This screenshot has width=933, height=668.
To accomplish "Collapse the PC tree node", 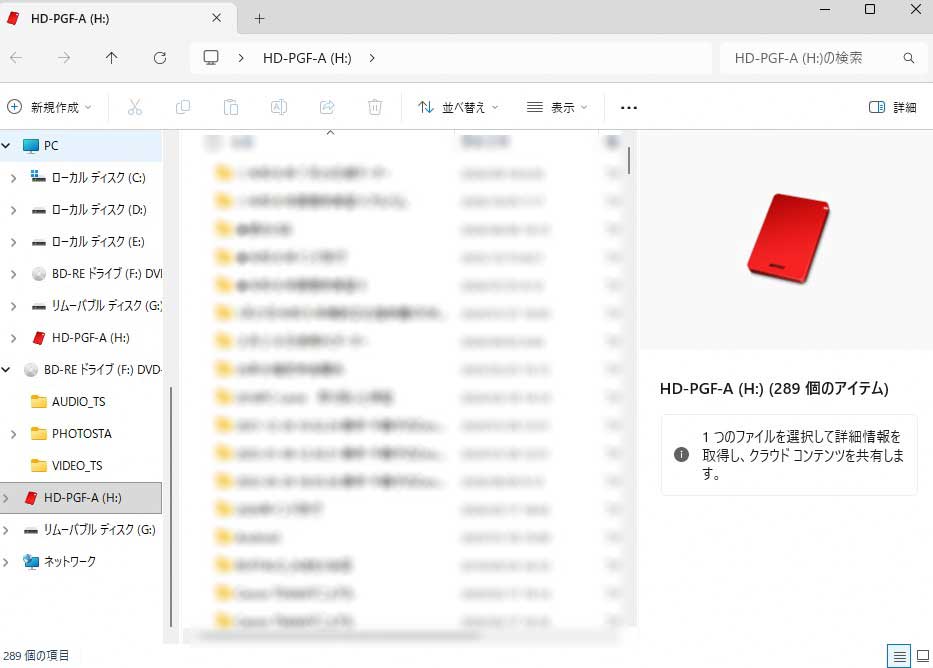I will [7, 145].
